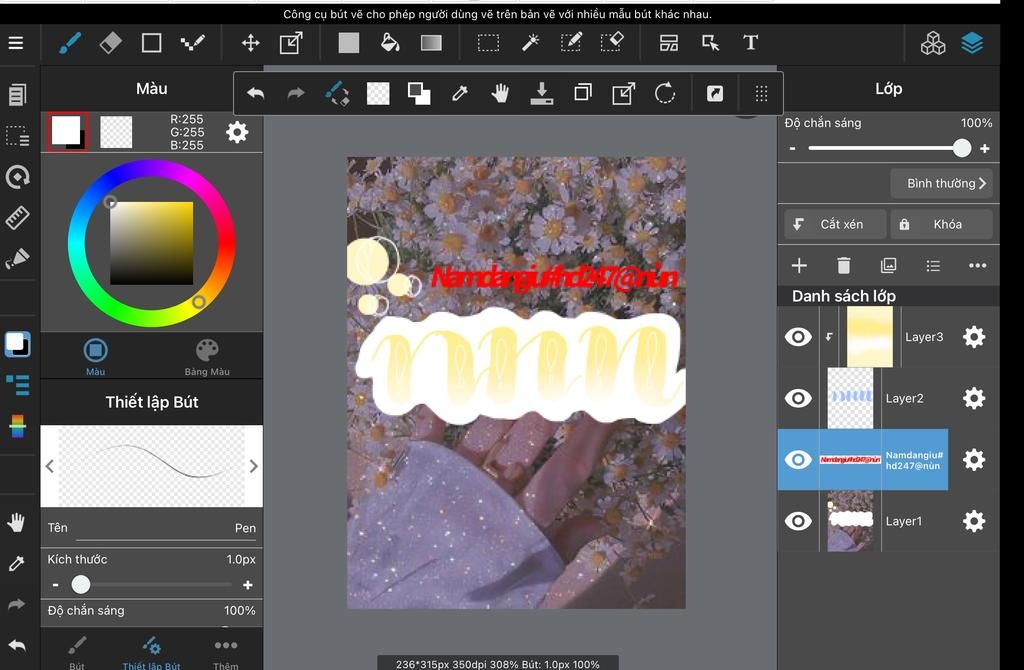
Task: Select the Text tool
Action: click(x=751, y=43)
